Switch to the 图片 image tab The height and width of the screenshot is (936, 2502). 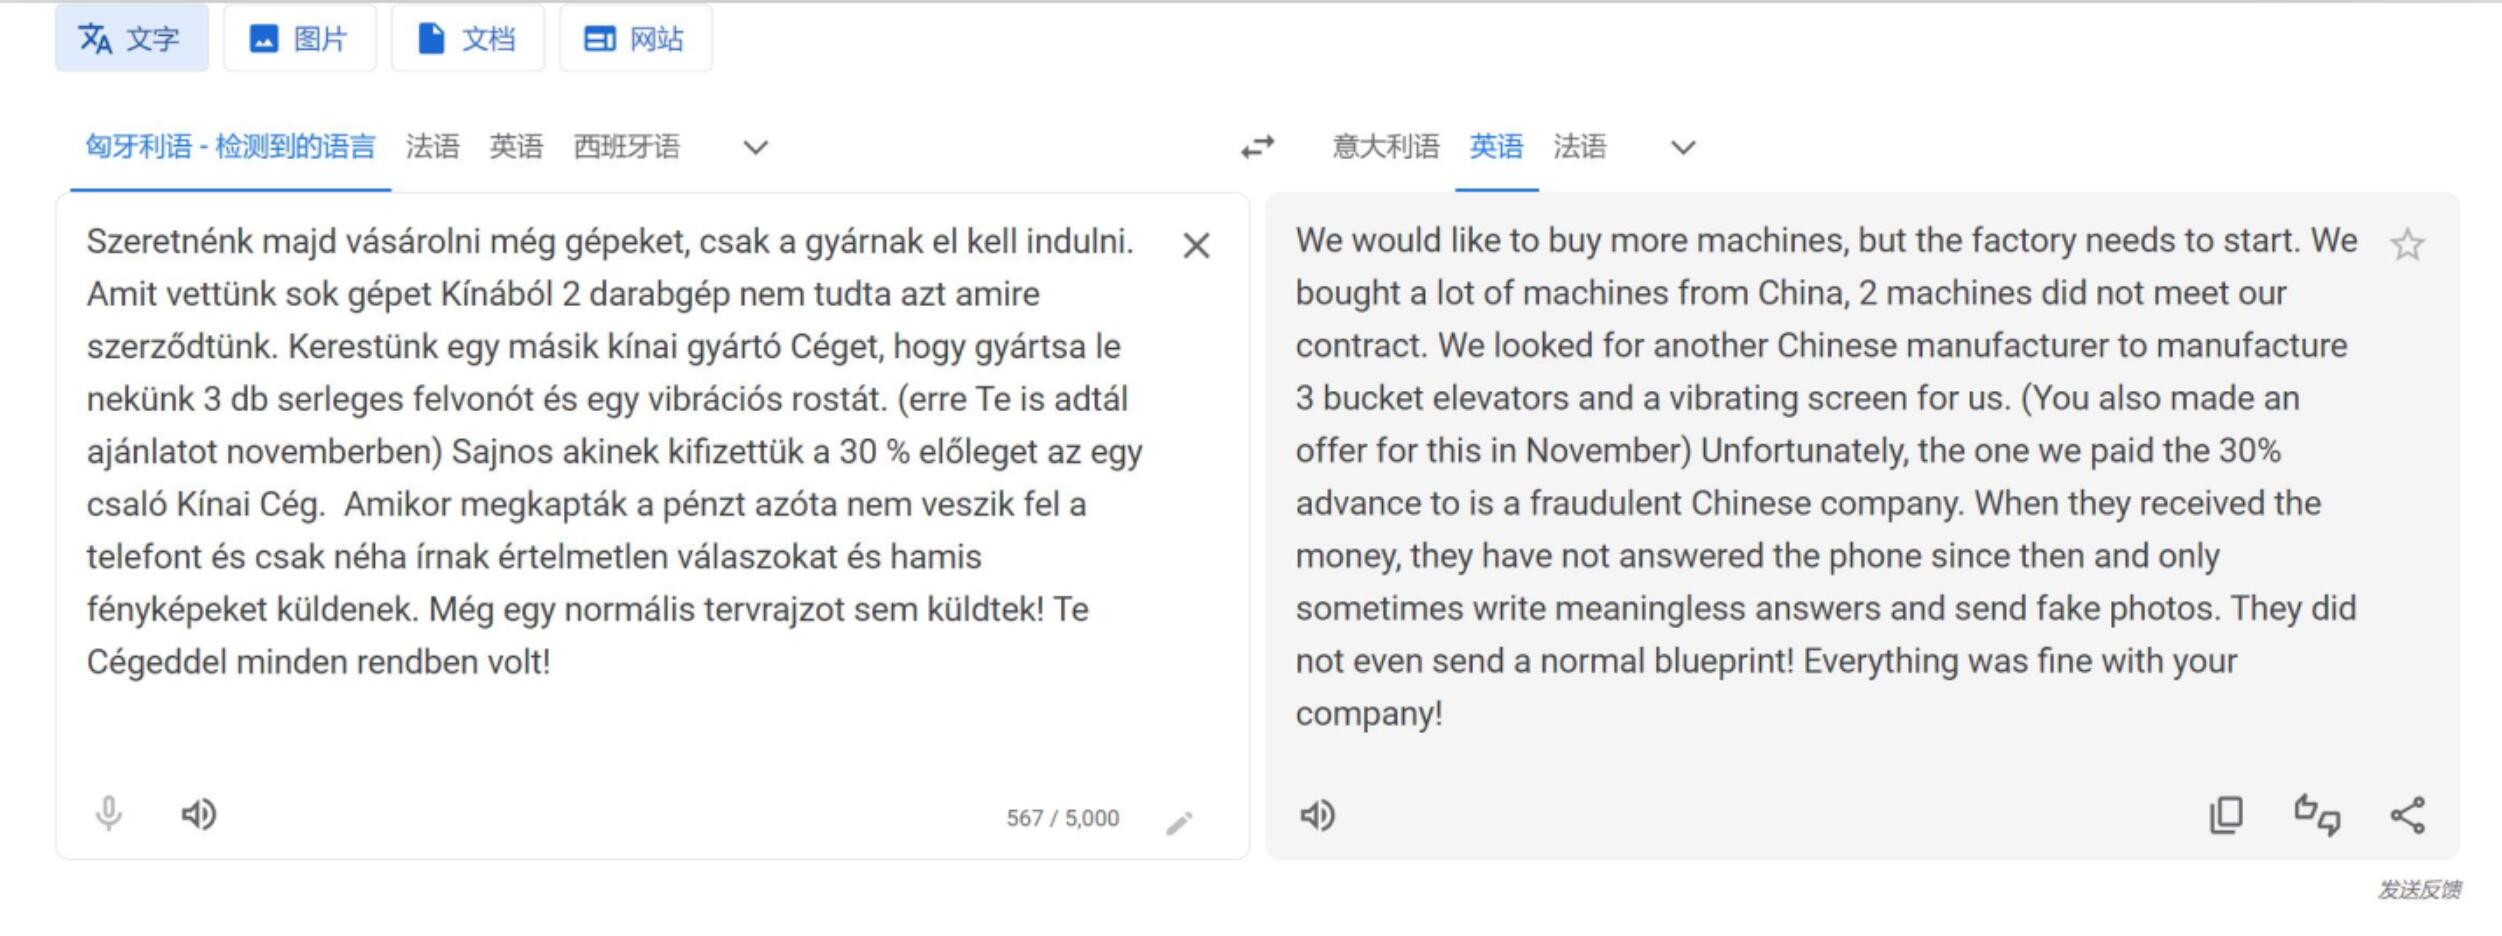point(299,39)
